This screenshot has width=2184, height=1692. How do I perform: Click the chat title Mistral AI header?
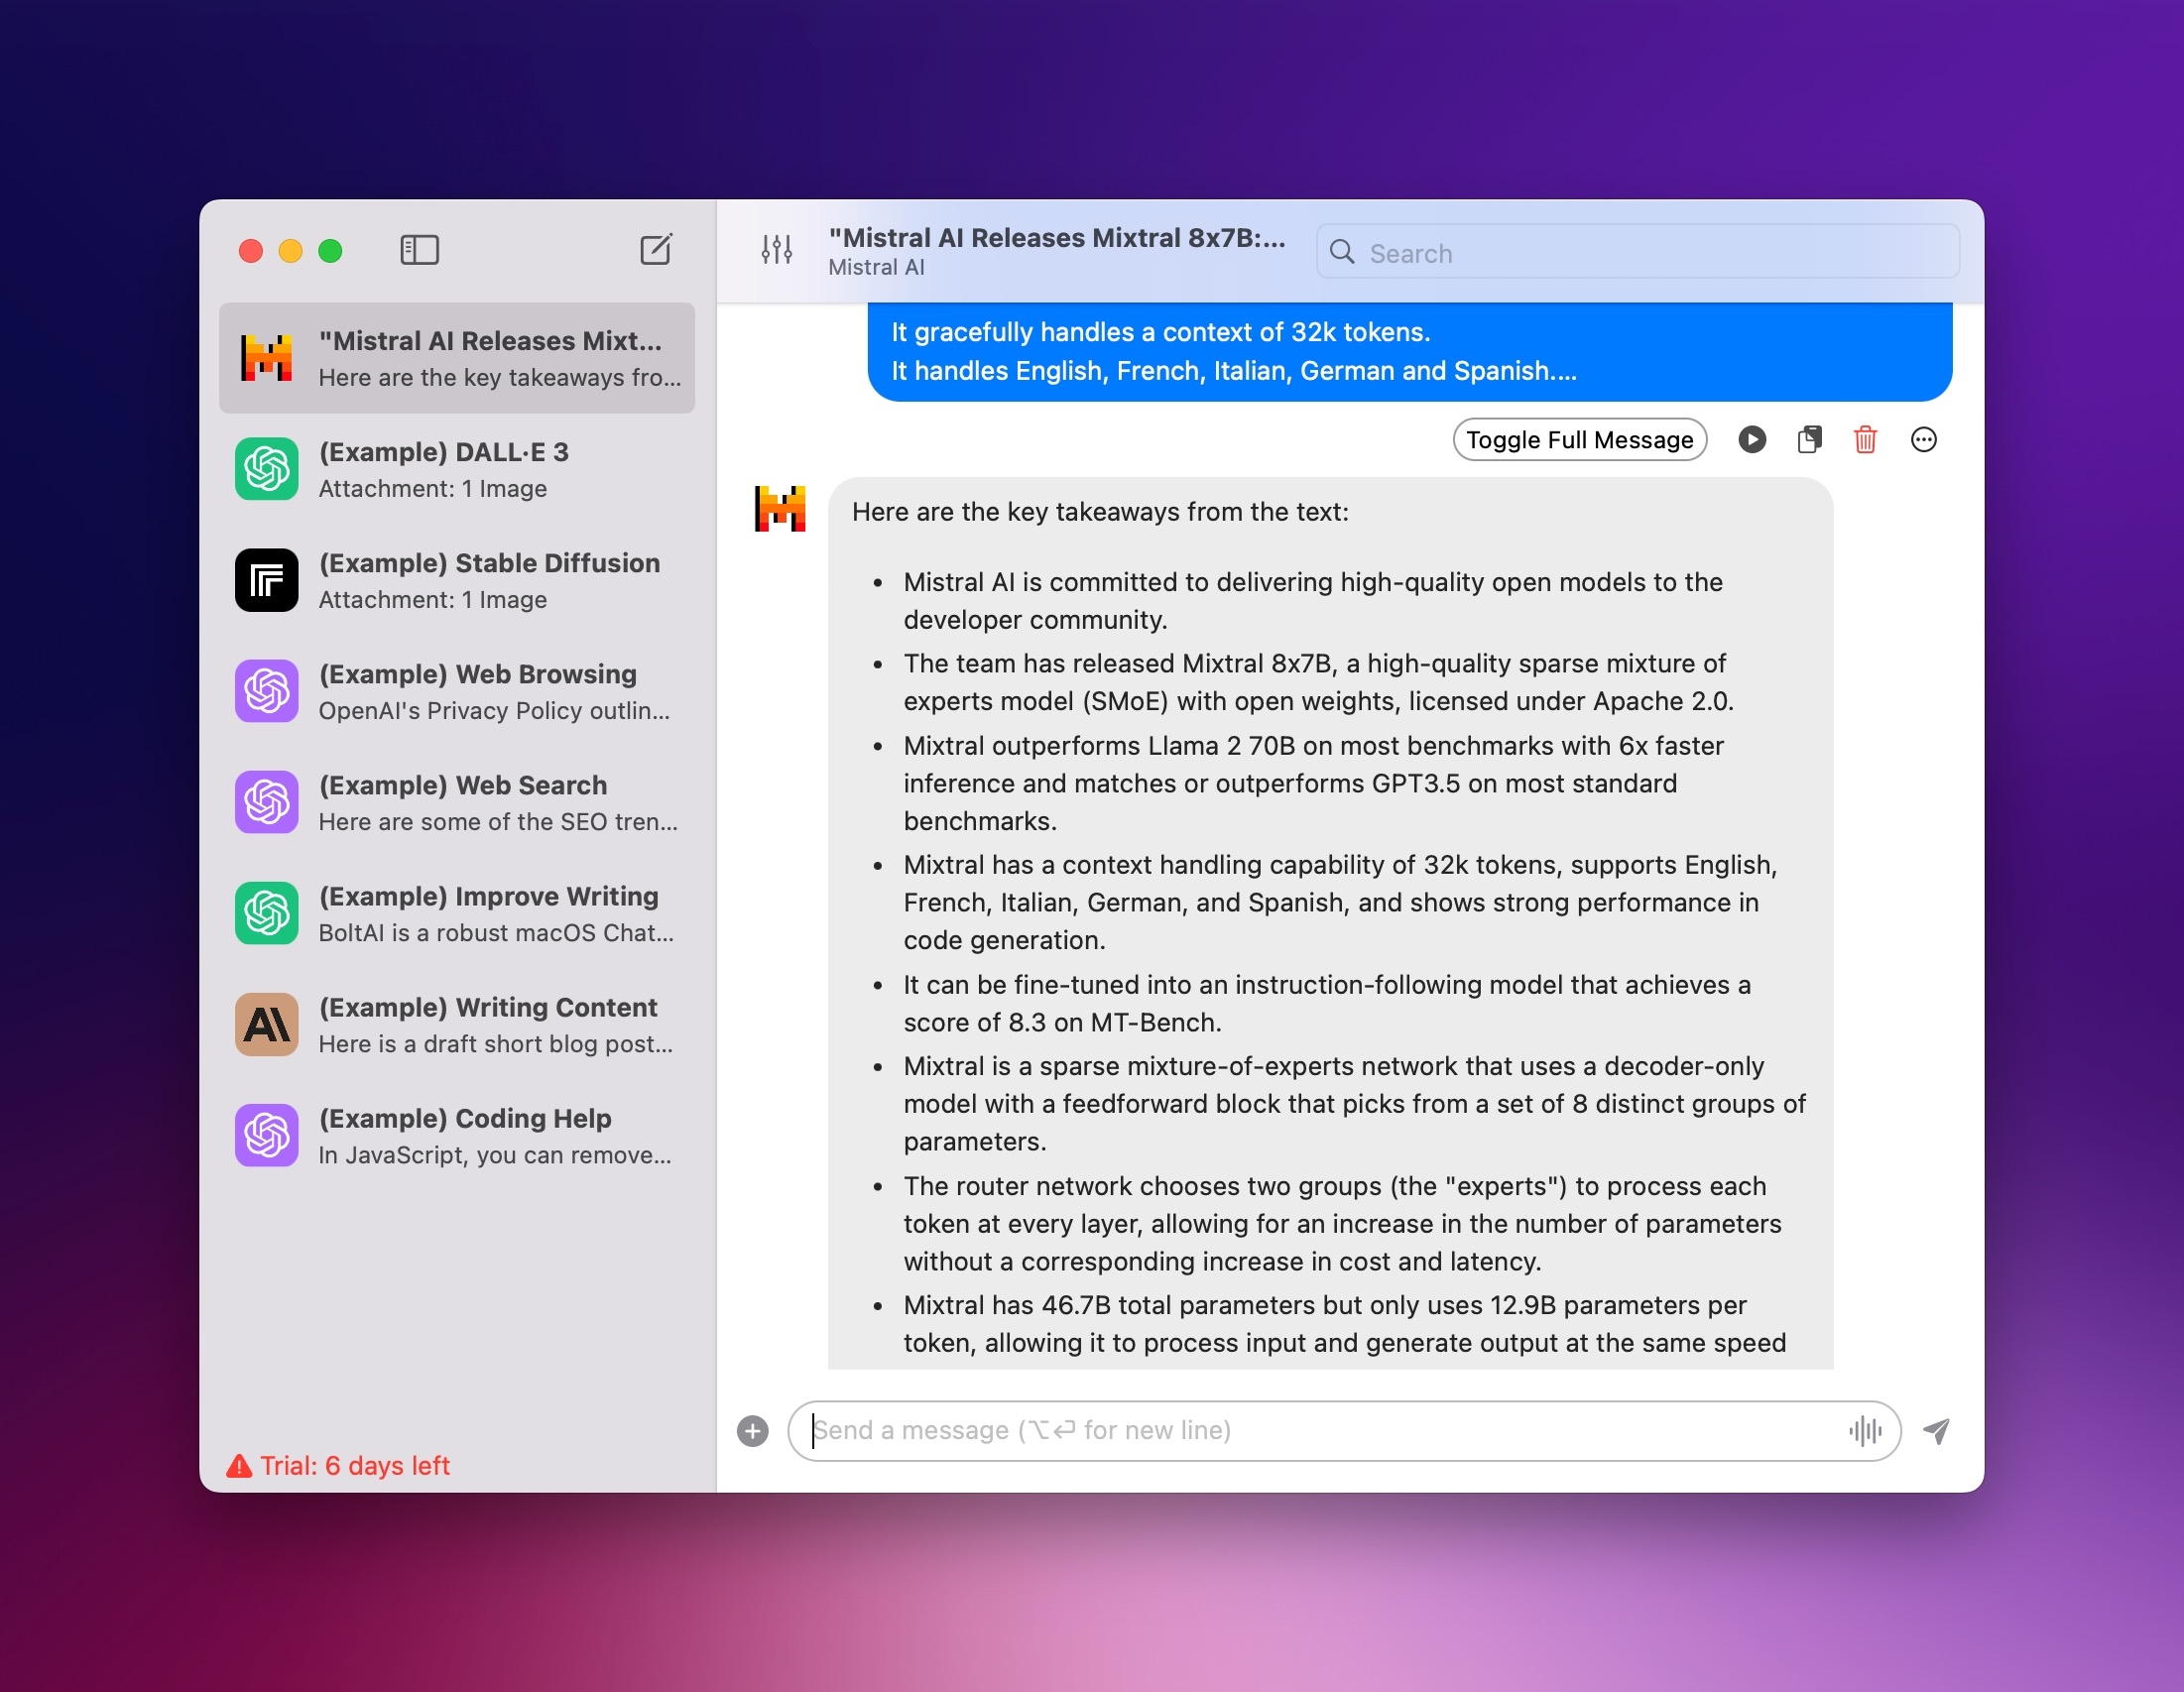coord(1056,250)
